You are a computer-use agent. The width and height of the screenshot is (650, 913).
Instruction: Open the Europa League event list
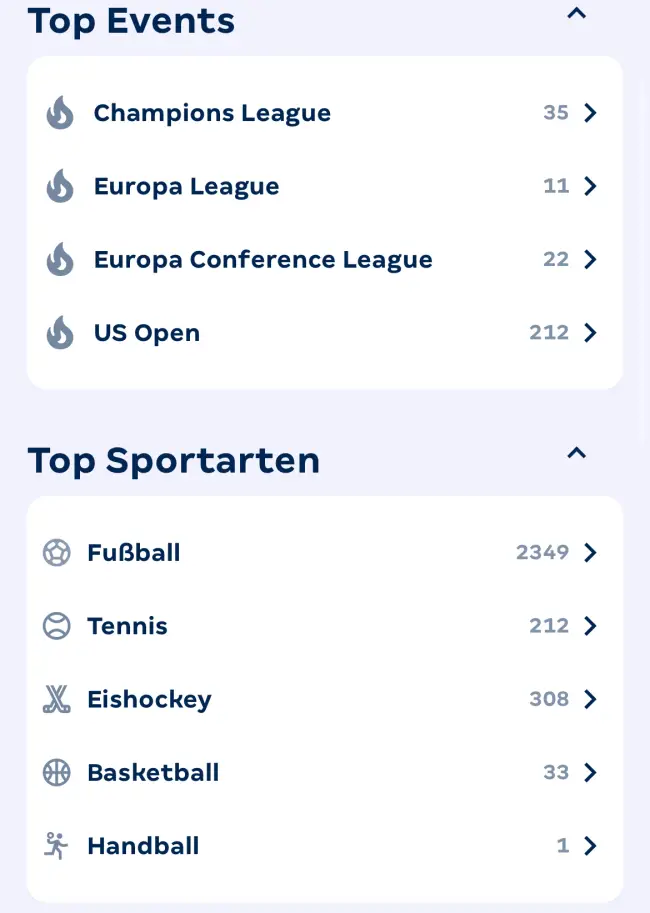click(x=187, y=186)
